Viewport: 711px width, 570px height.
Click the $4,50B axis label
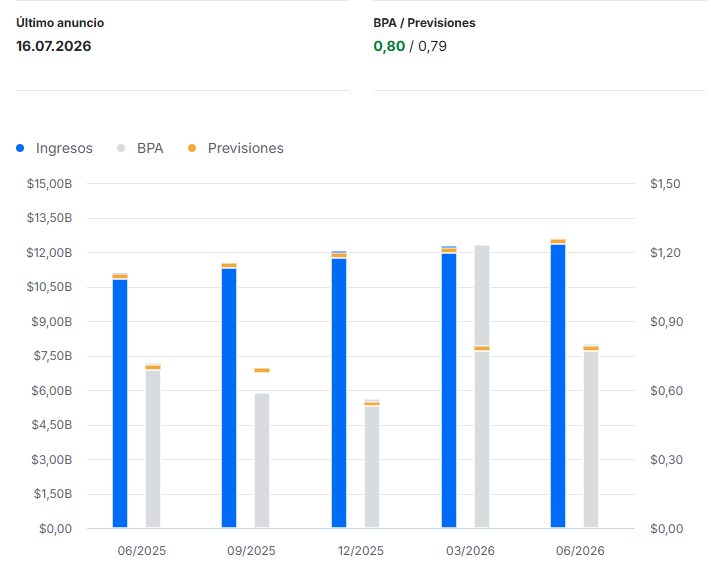[52, 425]
